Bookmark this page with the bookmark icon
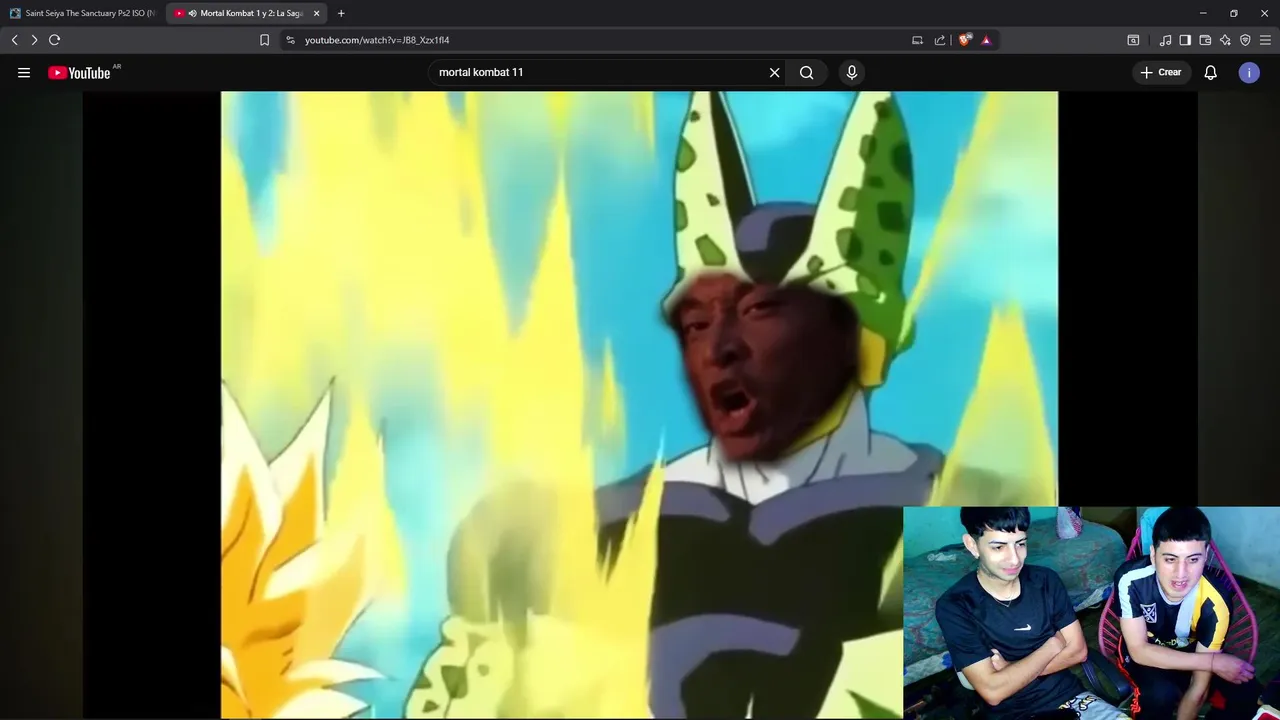This screenshot has width=1280, height=720. 264,40
